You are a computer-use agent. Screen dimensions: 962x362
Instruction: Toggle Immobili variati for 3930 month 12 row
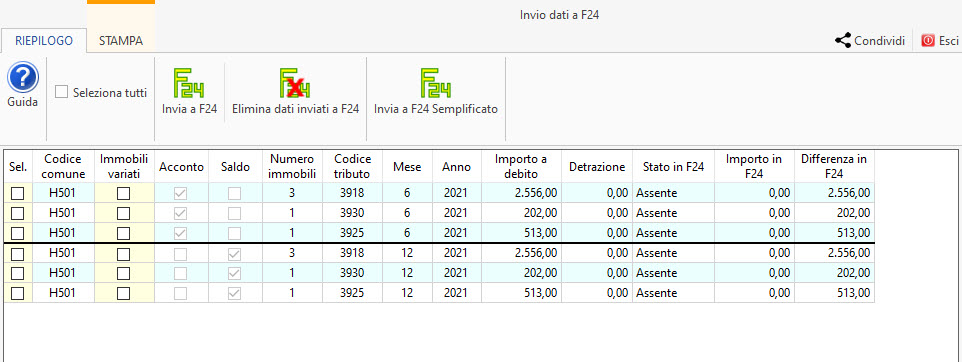click(x=124, y=273)
